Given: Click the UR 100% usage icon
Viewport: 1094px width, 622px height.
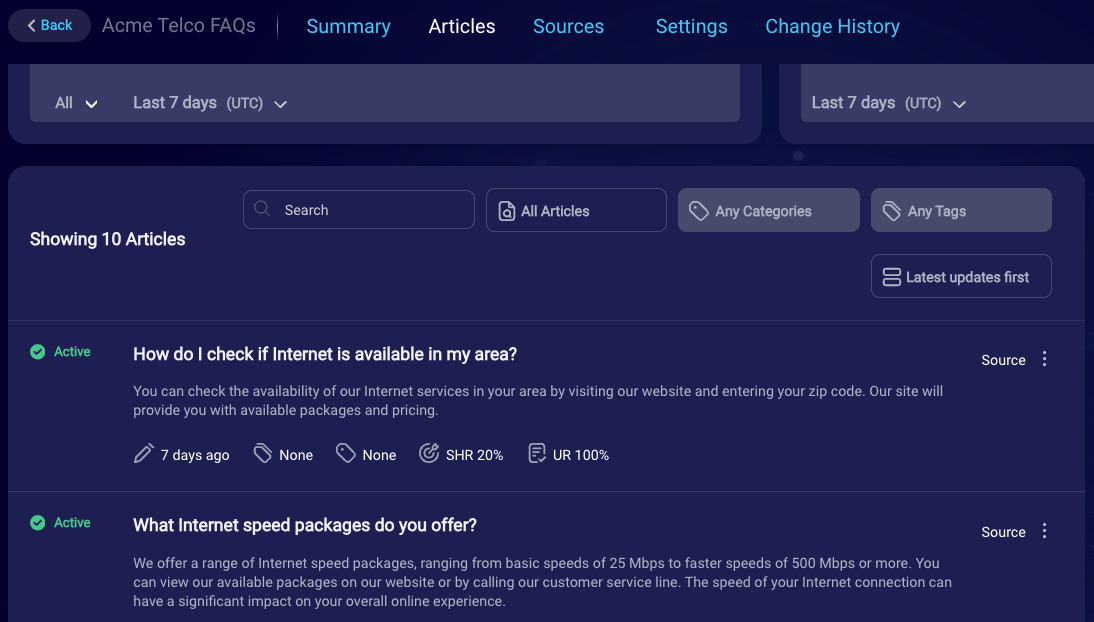Looking at the screenshot, I should (537, 454).
